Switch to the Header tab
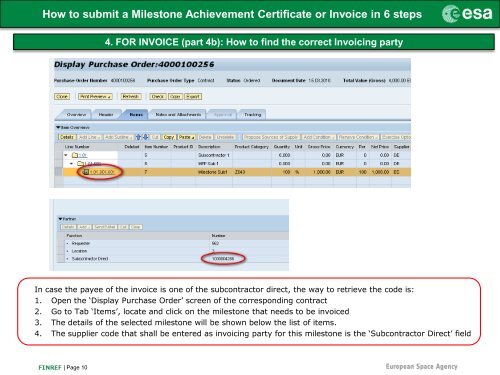The image size is (500, 375). click(x=106, y=114)
